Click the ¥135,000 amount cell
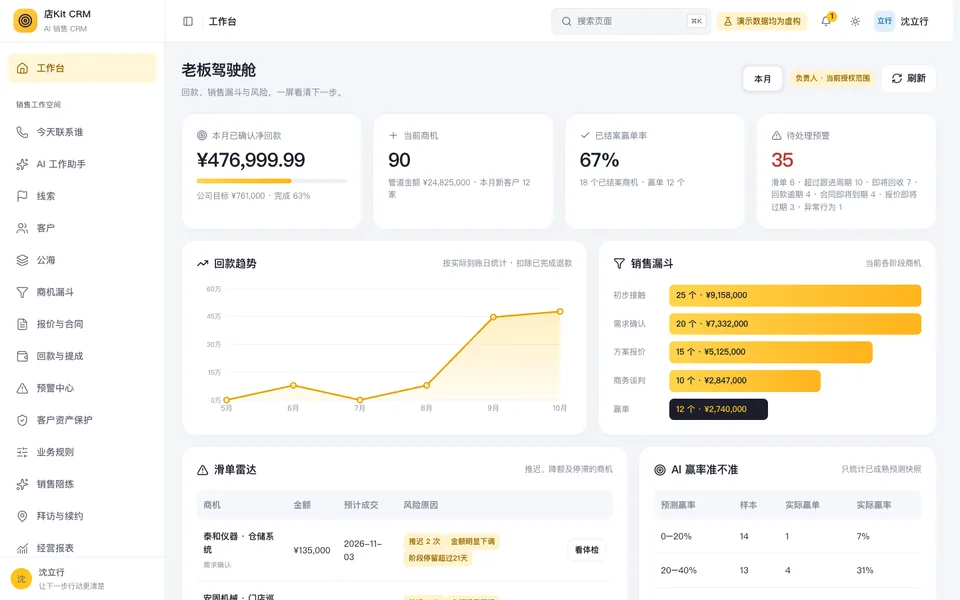Image resolution: width=960 pixels, height=600 pixels. (x=312, y=550)
